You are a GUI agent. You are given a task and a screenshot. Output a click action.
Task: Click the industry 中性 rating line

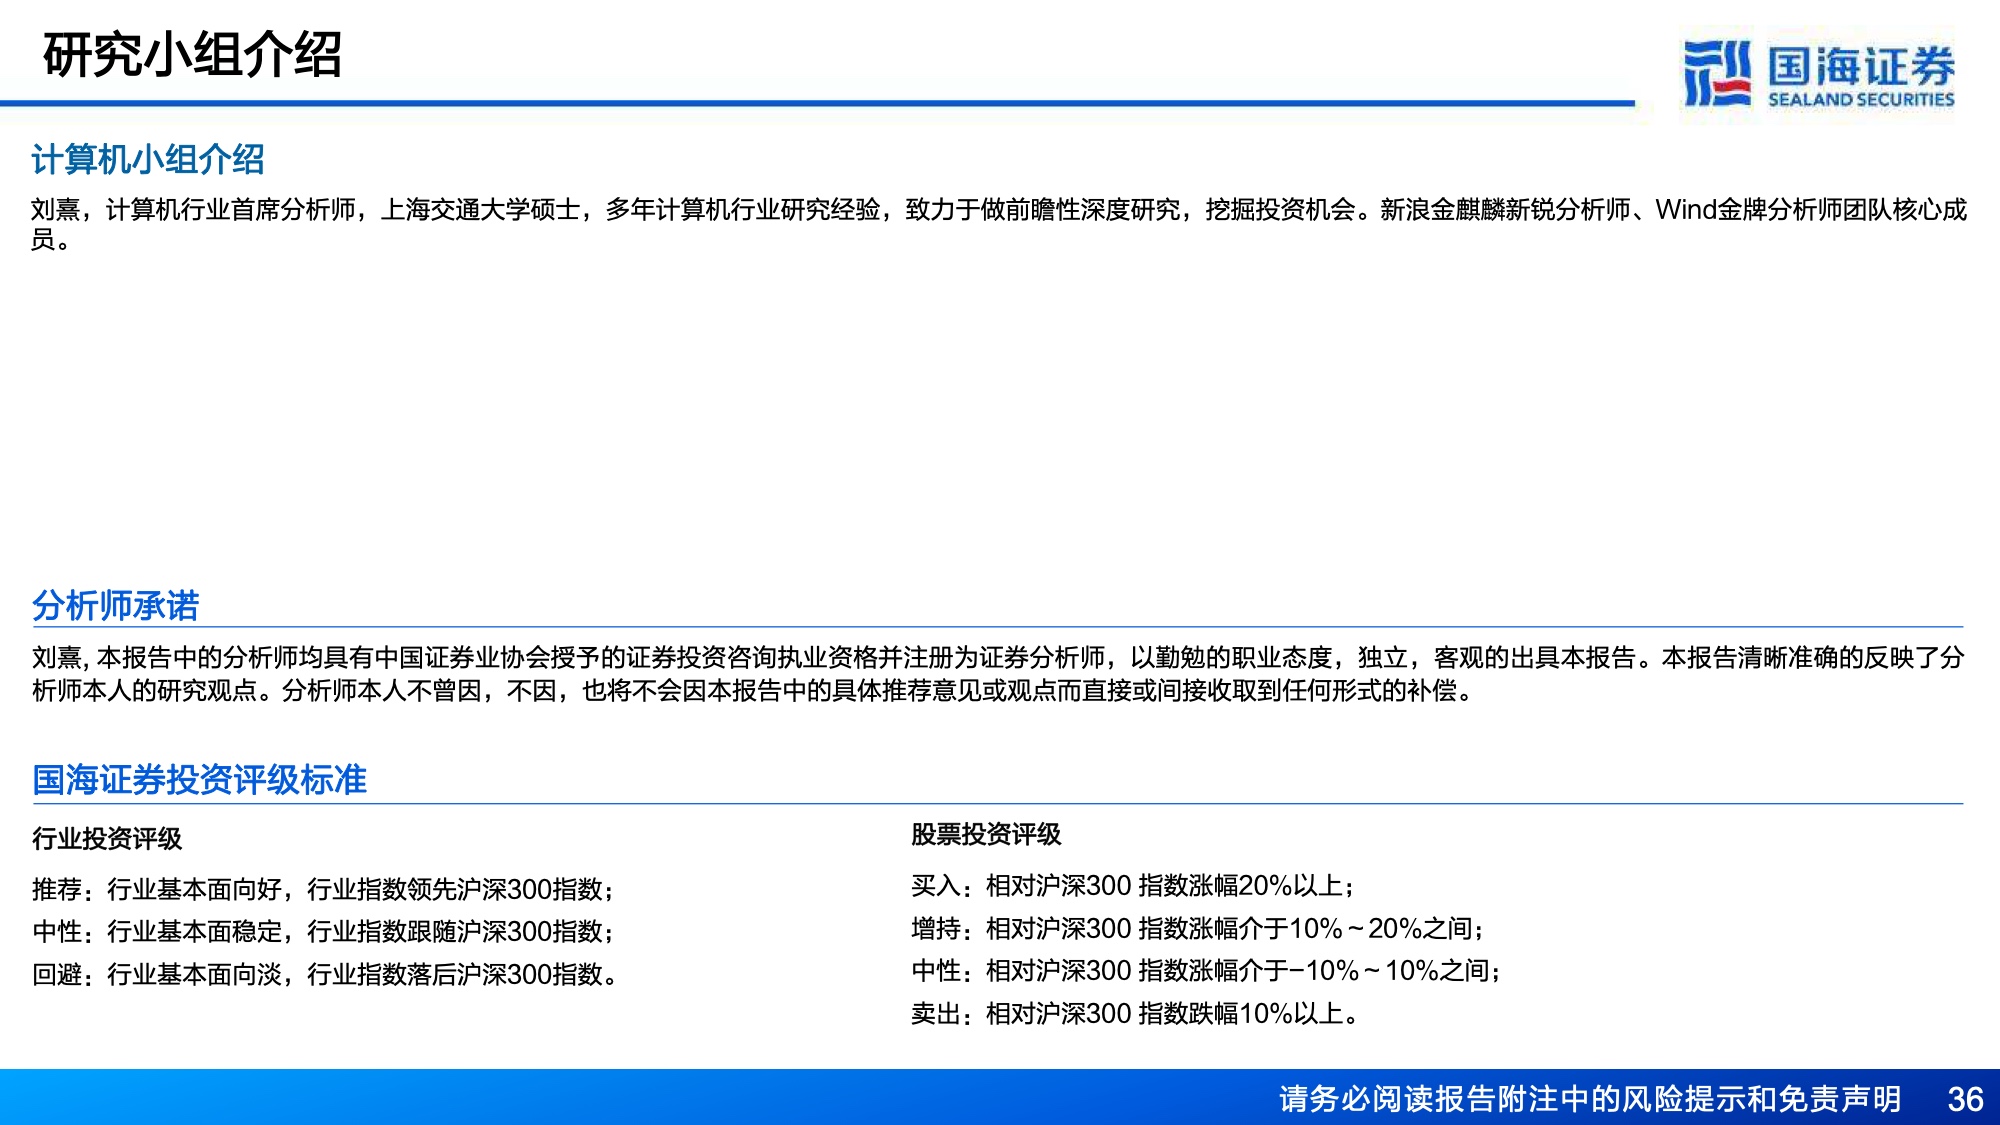coord(323,931)
